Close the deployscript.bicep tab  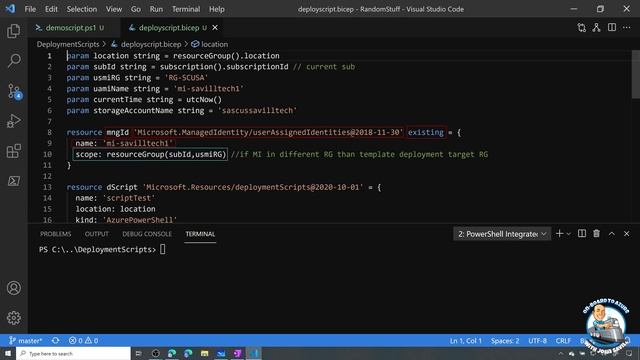coord(215,28)
